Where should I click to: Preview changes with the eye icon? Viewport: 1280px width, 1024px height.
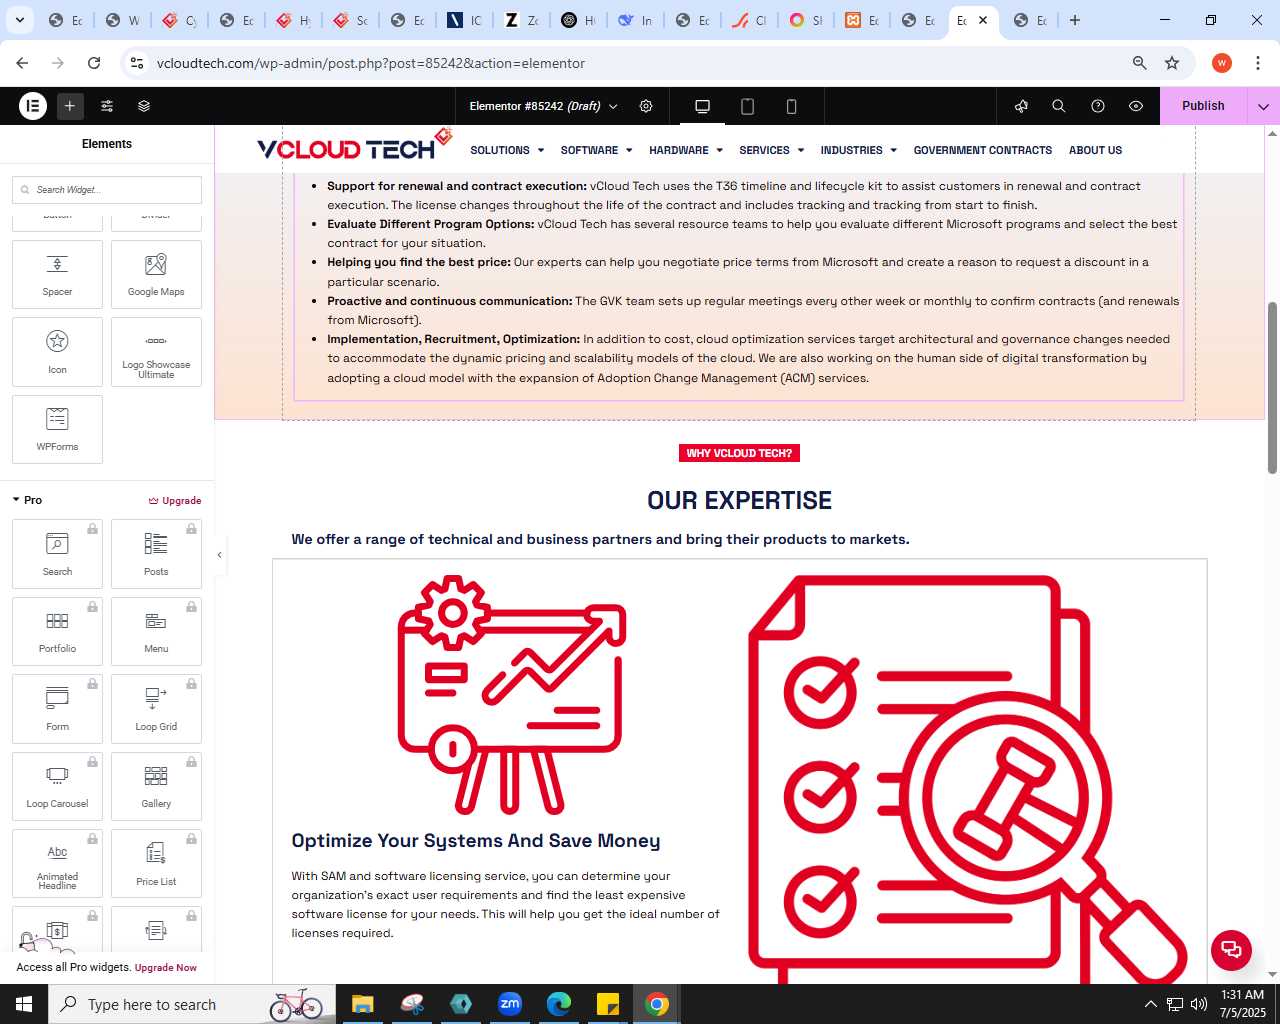[x=1136, y=106]
